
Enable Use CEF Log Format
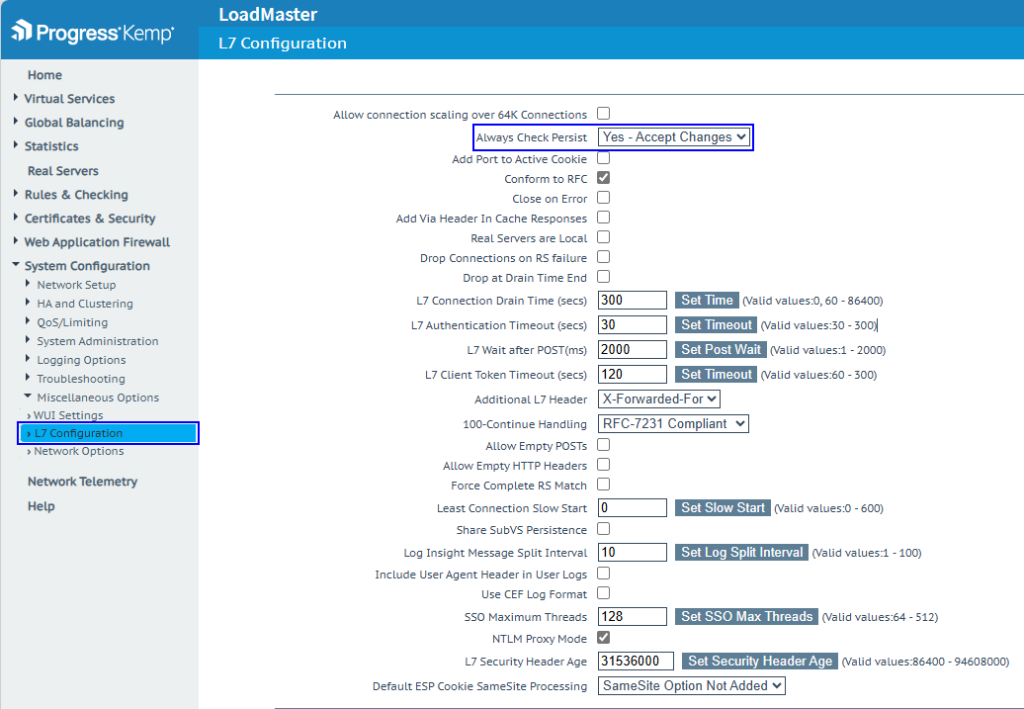[603, 593]
